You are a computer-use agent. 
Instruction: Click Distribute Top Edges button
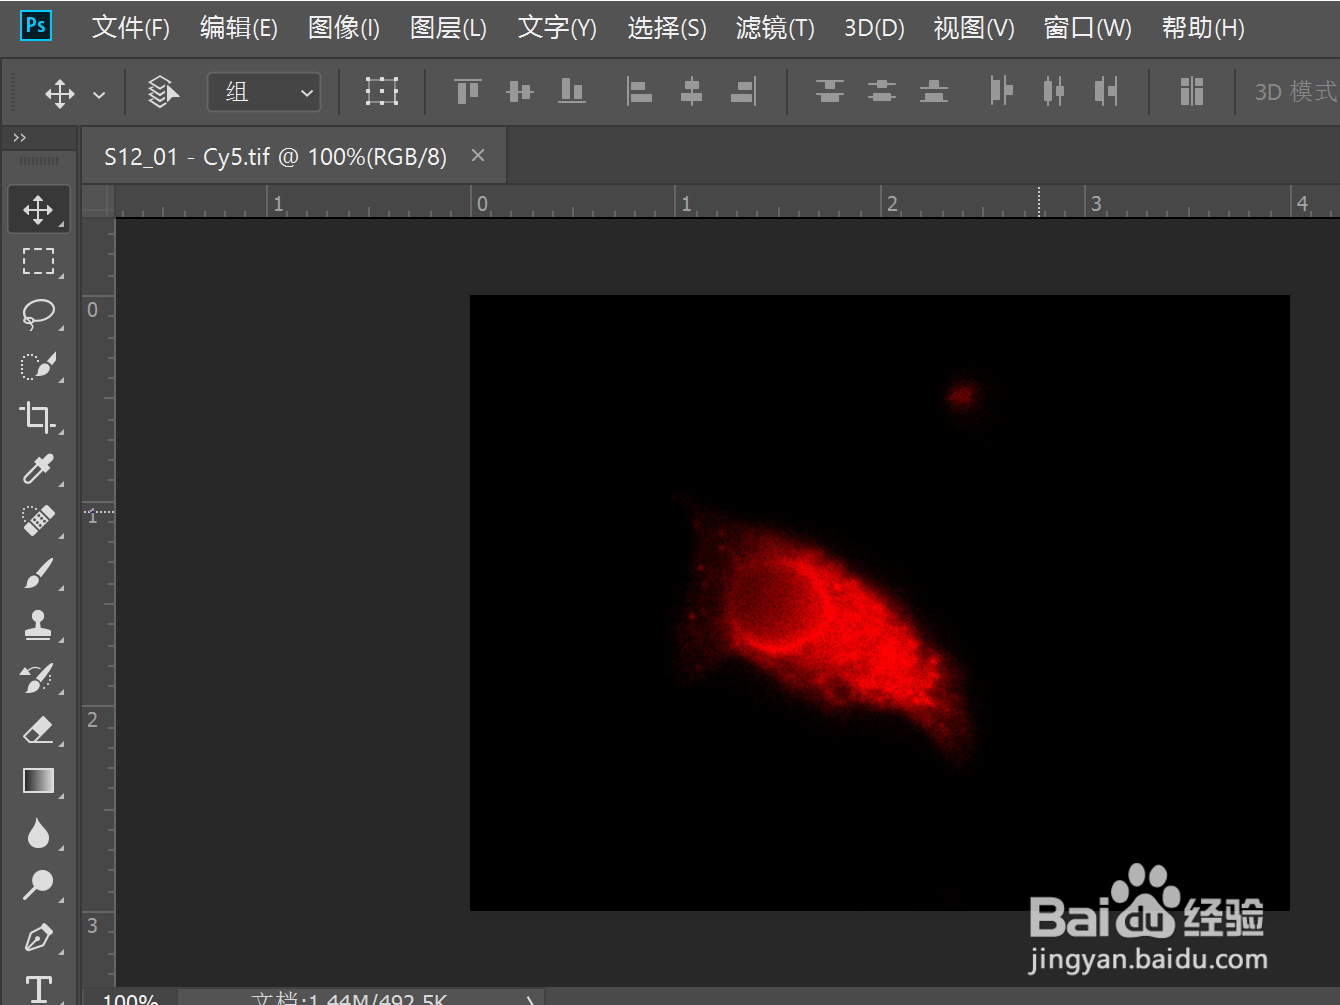click(829, 92)
